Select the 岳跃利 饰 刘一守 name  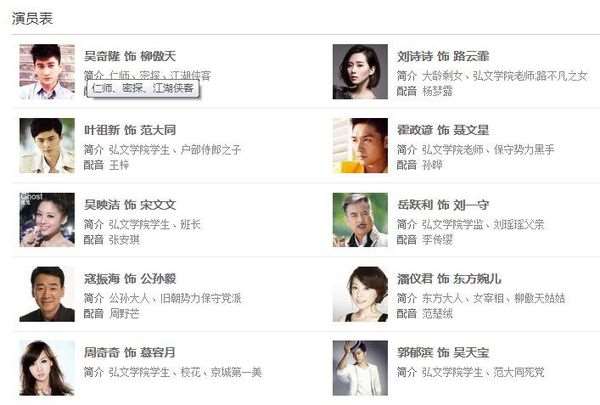click(443, 205)
